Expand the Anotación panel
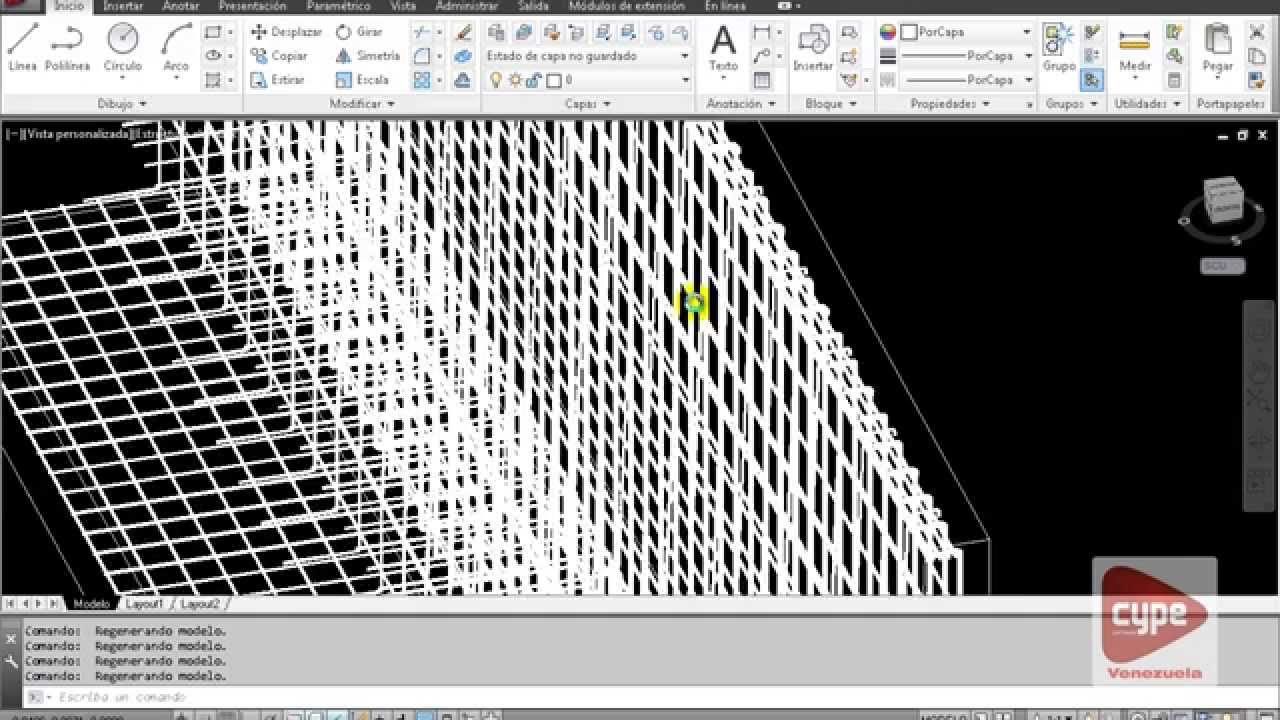The height and width of the screenshot is (720, 1280). point(741,103)
